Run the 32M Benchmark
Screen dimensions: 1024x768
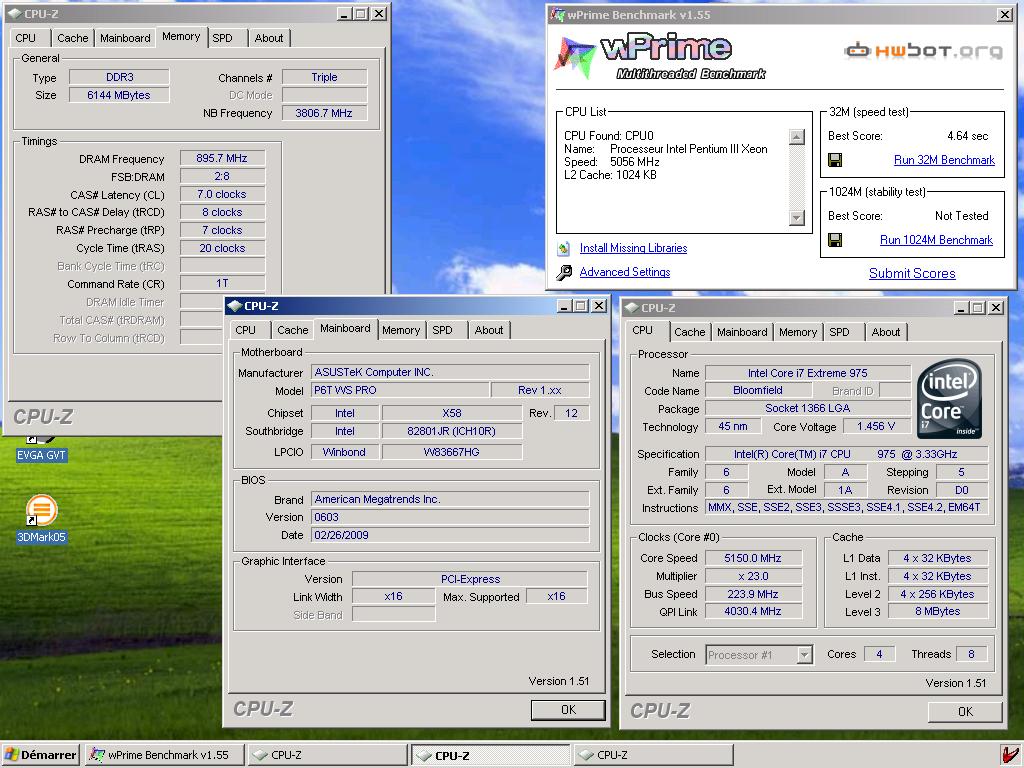[x=944, y=160]
